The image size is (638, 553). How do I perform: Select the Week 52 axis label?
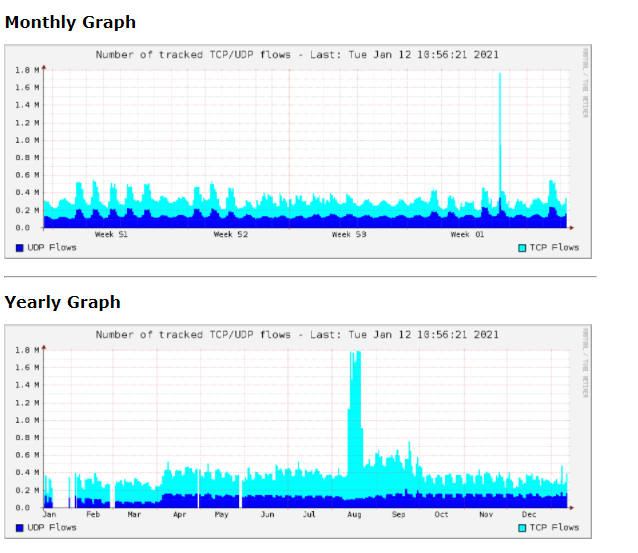click(231, 234)
